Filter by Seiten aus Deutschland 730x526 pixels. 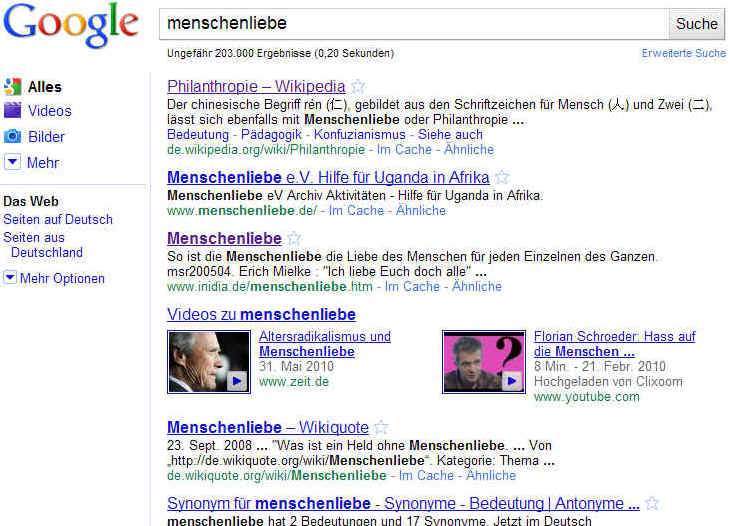(43, 245)
